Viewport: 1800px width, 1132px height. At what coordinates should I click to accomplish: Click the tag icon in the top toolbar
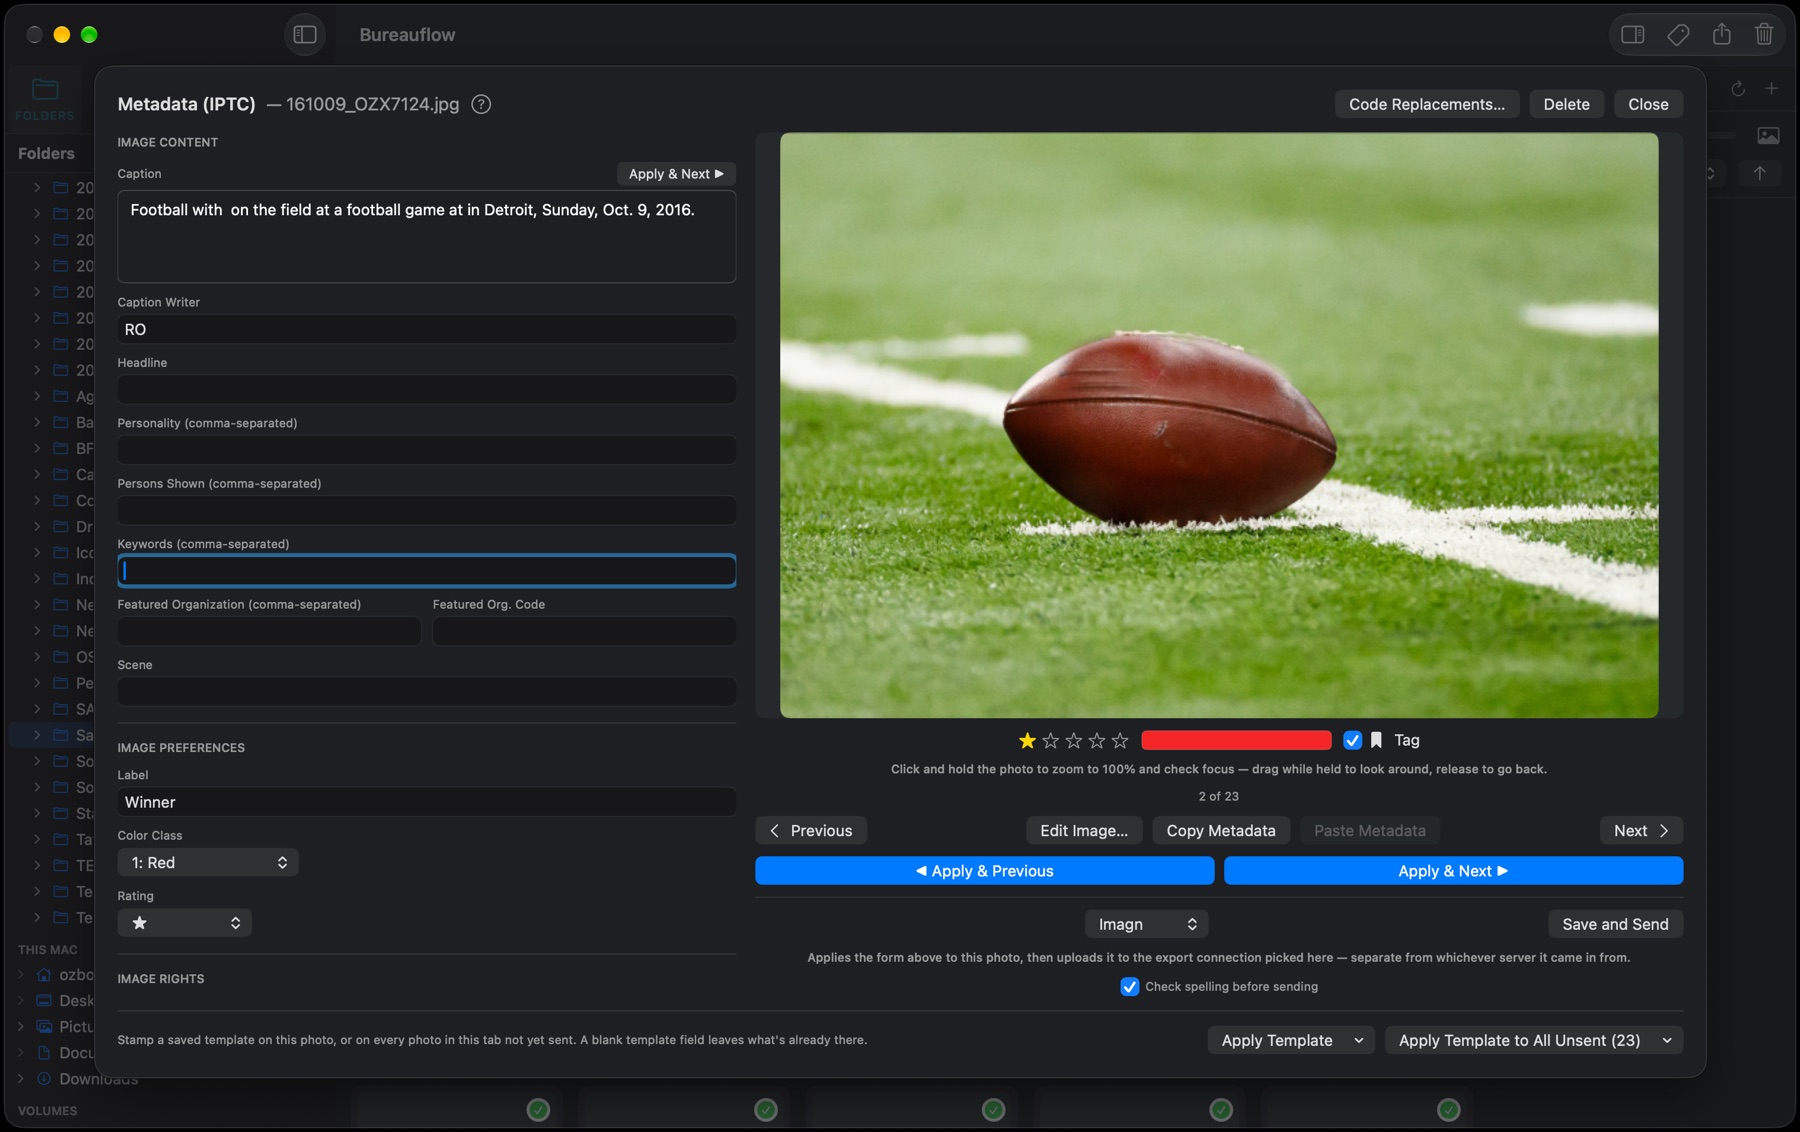pyautogui.click(x=1678, y=35)
